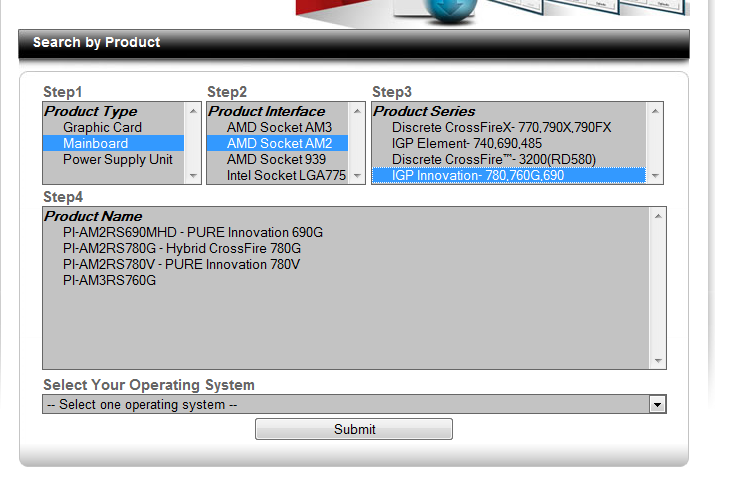The height and width of the screenshot is (496, 731).
Task: Click Product Name list scroll up arrow
Action: coord(658,216)
